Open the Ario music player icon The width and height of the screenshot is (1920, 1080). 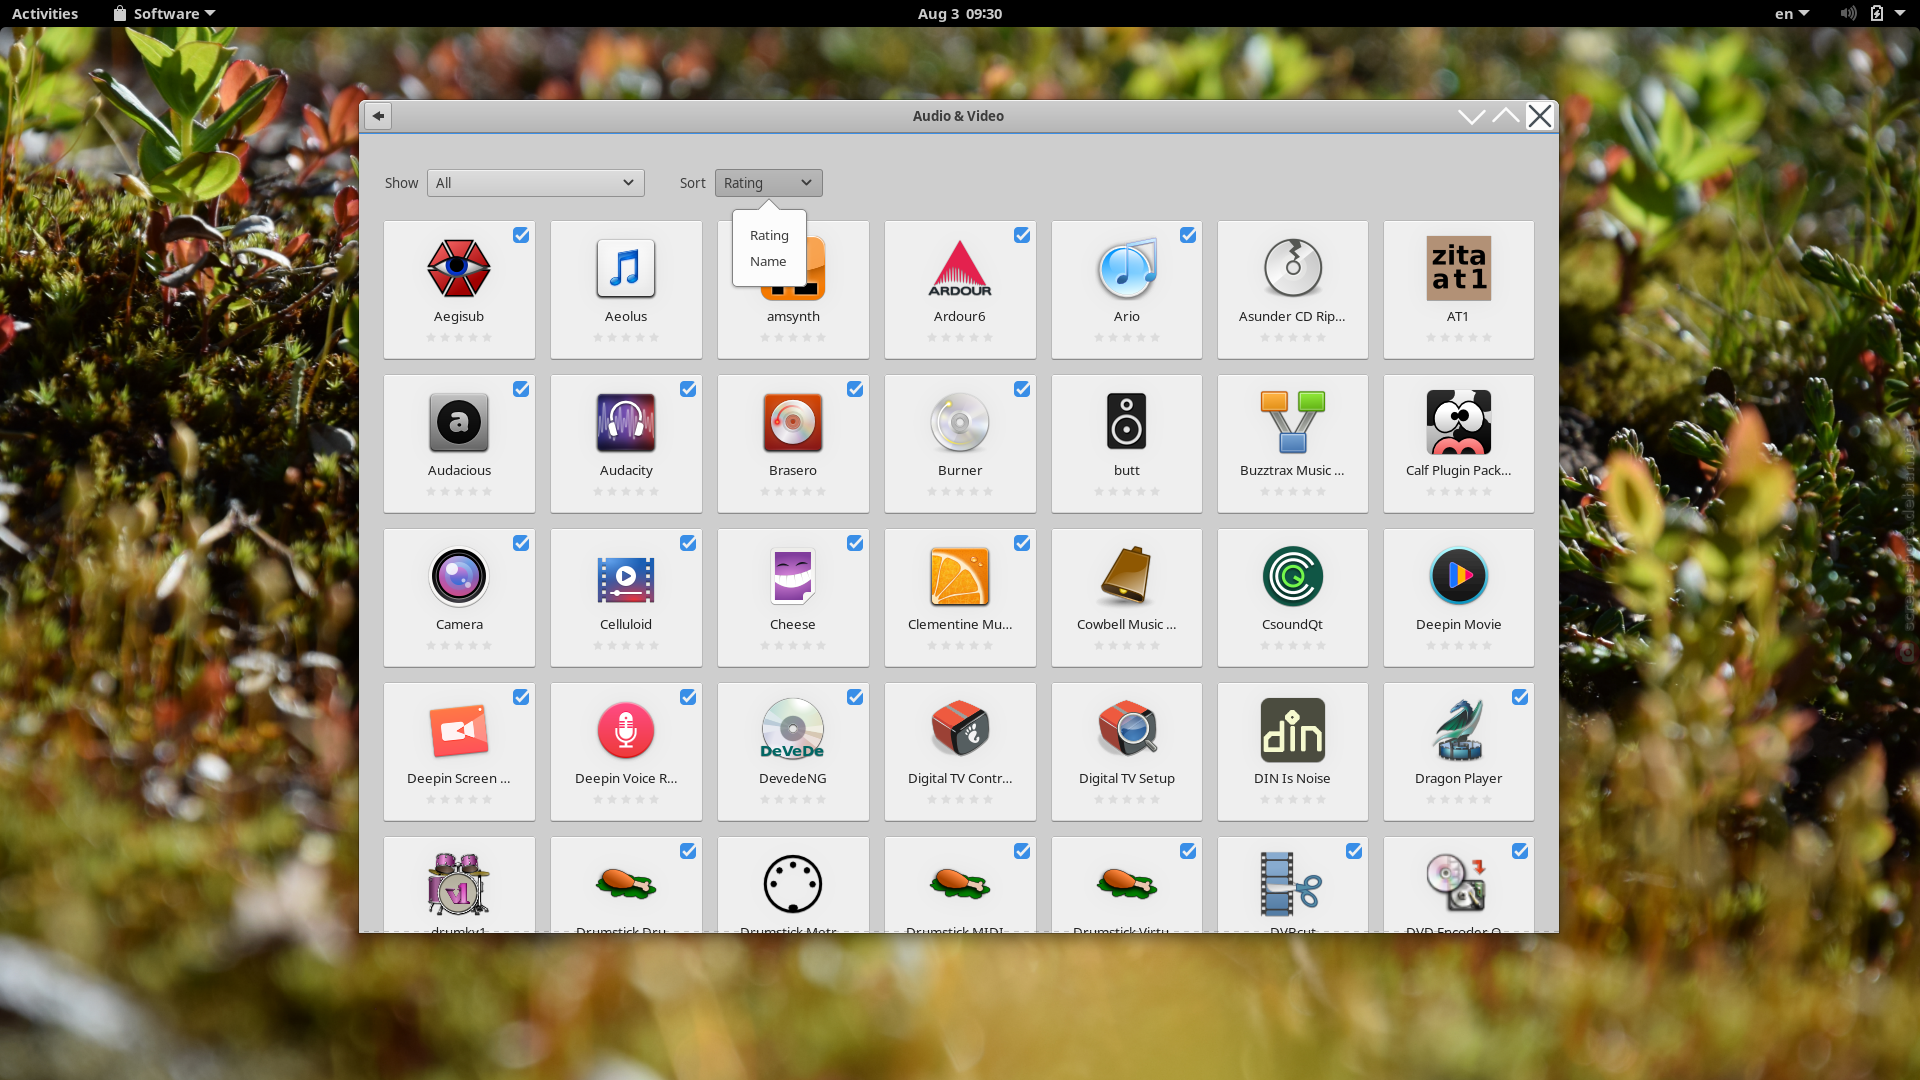coord(1127,268)
